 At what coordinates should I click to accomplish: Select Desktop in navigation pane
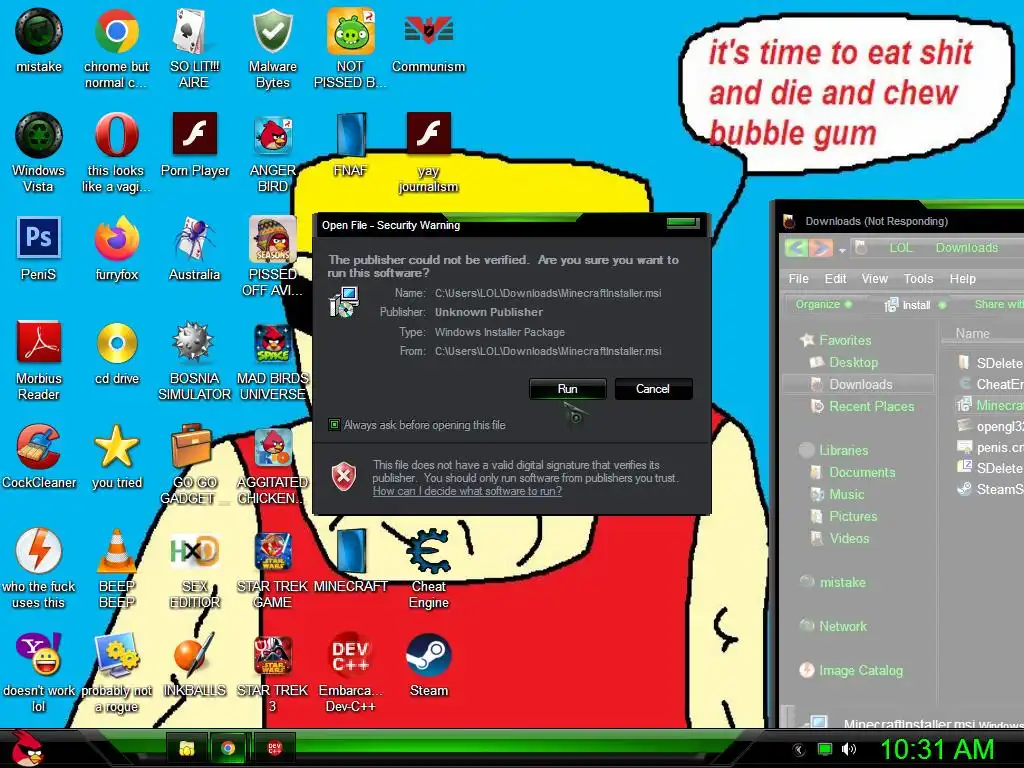tap(844, 362)
